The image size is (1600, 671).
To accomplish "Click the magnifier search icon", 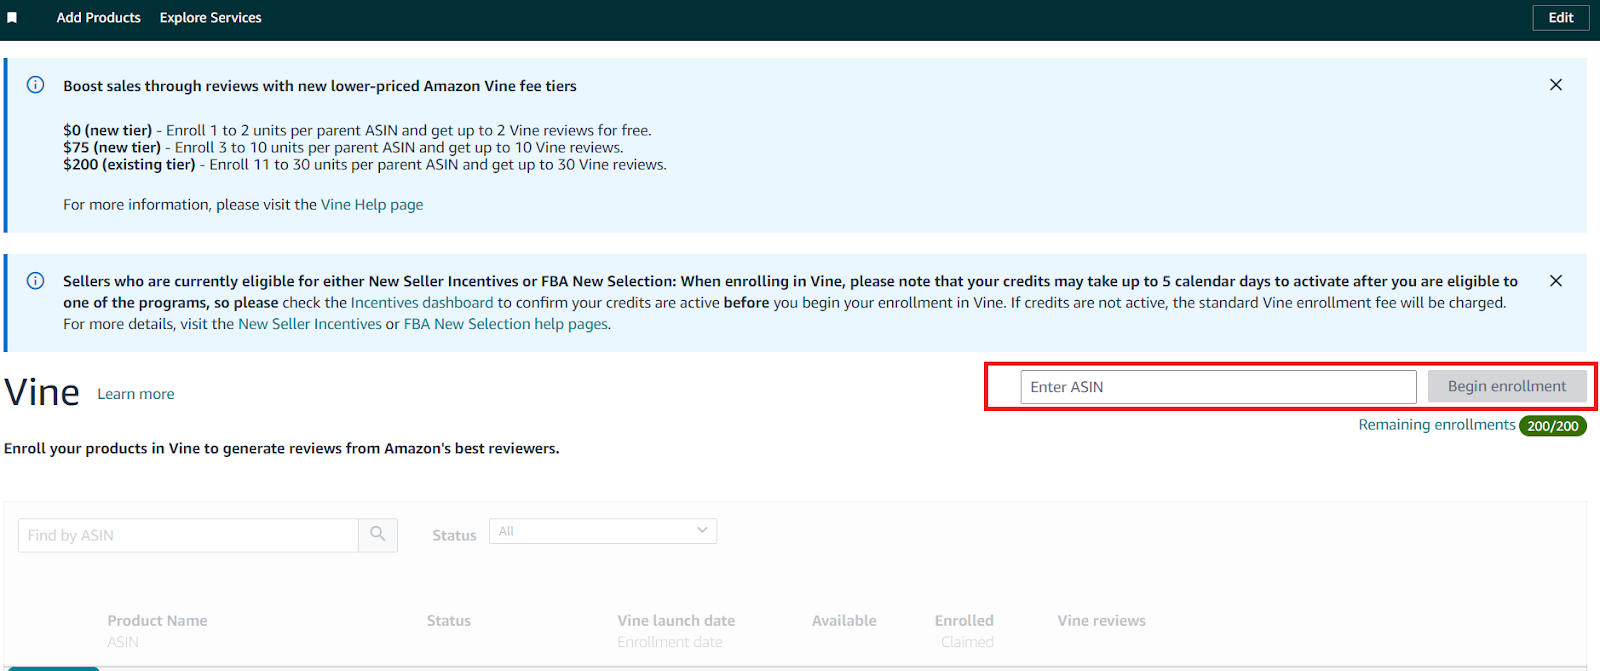I will [x=378, y=535].
